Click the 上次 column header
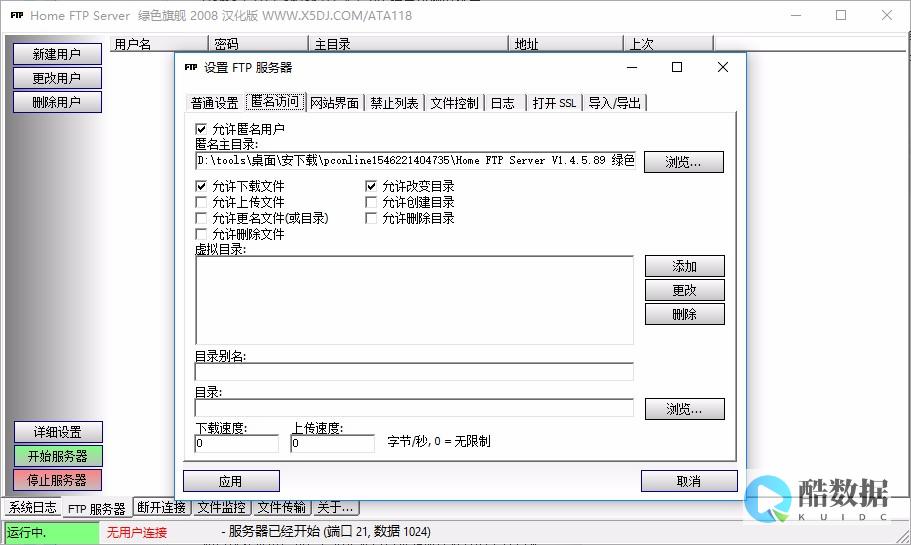Image resolution: width=911 pixels, height=545 pixels. 669,44
